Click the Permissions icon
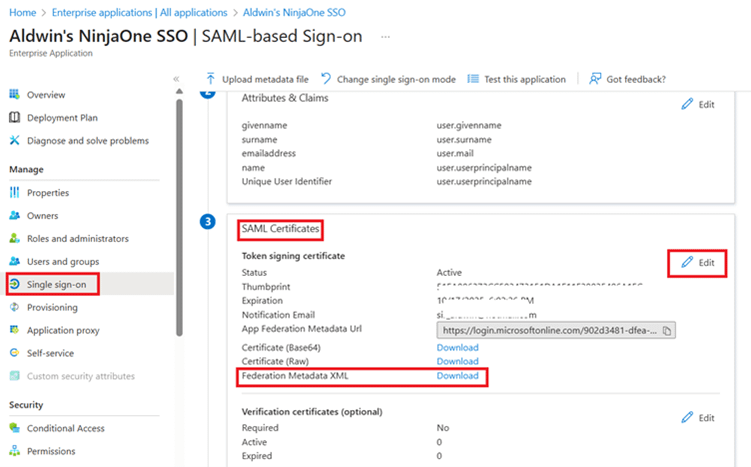This screenshot has width=751, height=467. 14,451
